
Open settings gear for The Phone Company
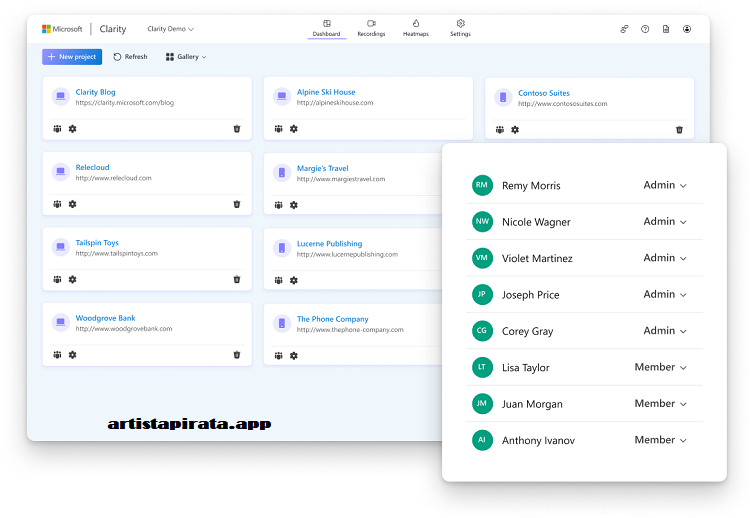point(294,356)
